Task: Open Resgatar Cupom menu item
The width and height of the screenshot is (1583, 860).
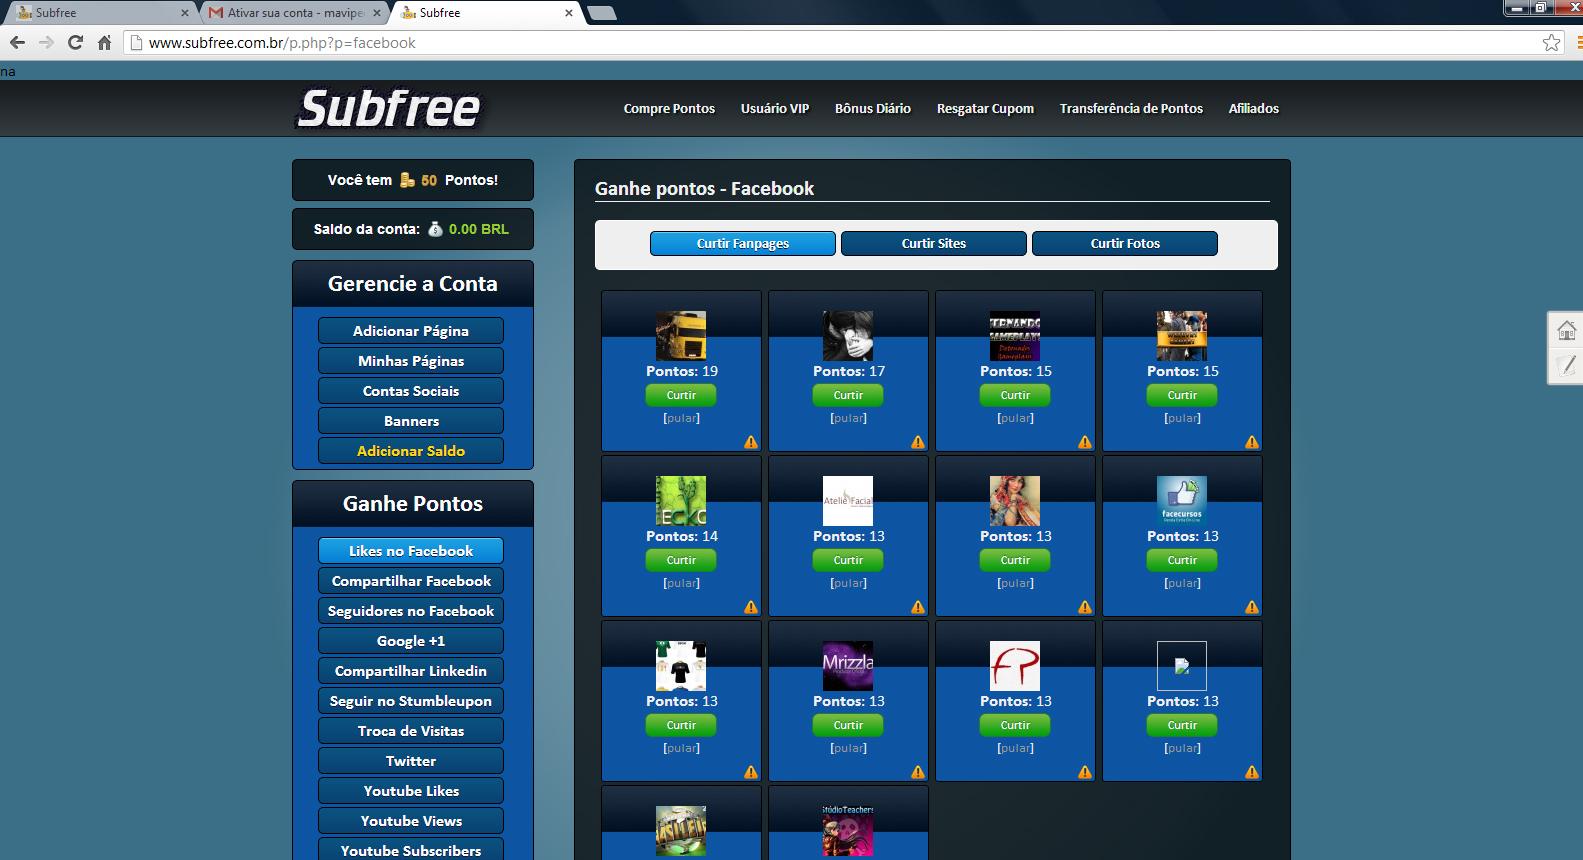Action: 985,108
